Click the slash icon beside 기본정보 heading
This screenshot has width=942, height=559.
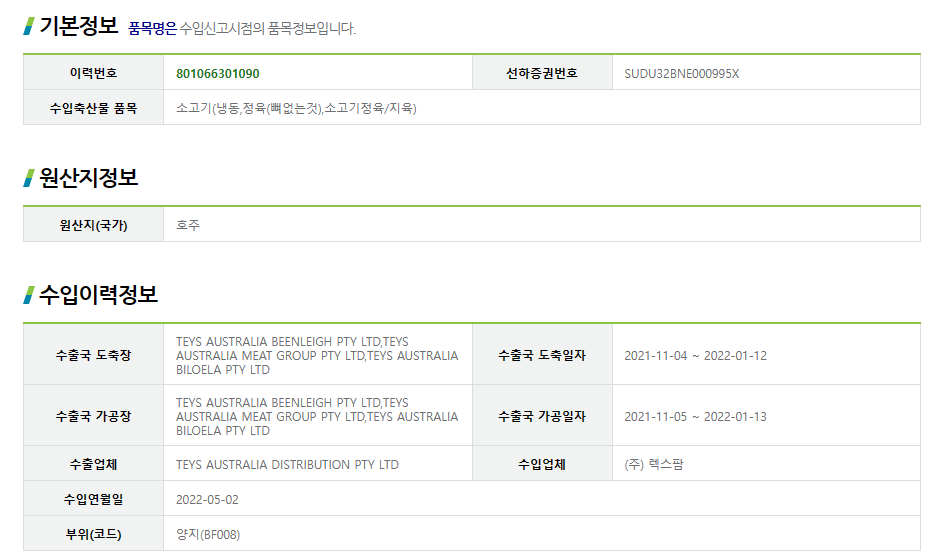[x=29, y=26]
